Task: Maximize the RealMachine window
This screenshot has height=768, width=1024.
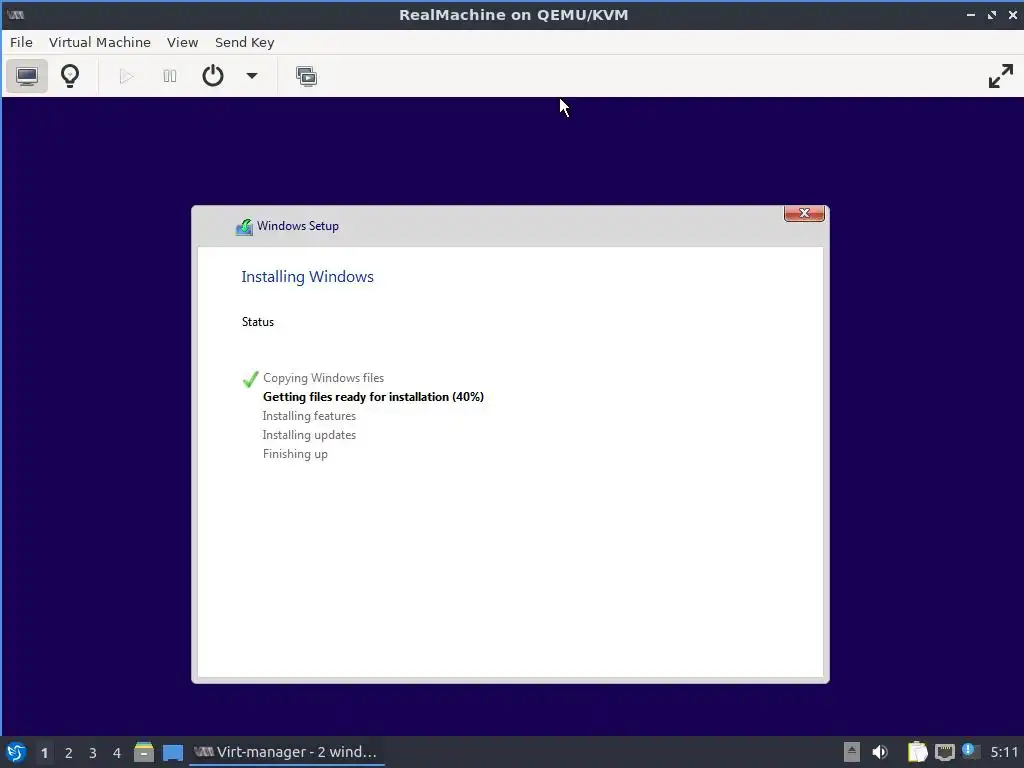Action: tap(992, 14)
